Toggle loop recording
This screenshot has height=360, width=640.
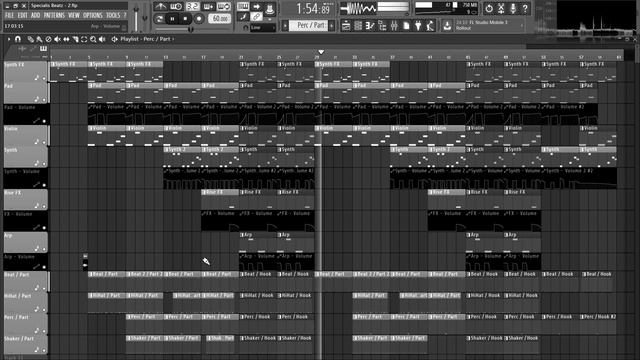pos(224,7)
